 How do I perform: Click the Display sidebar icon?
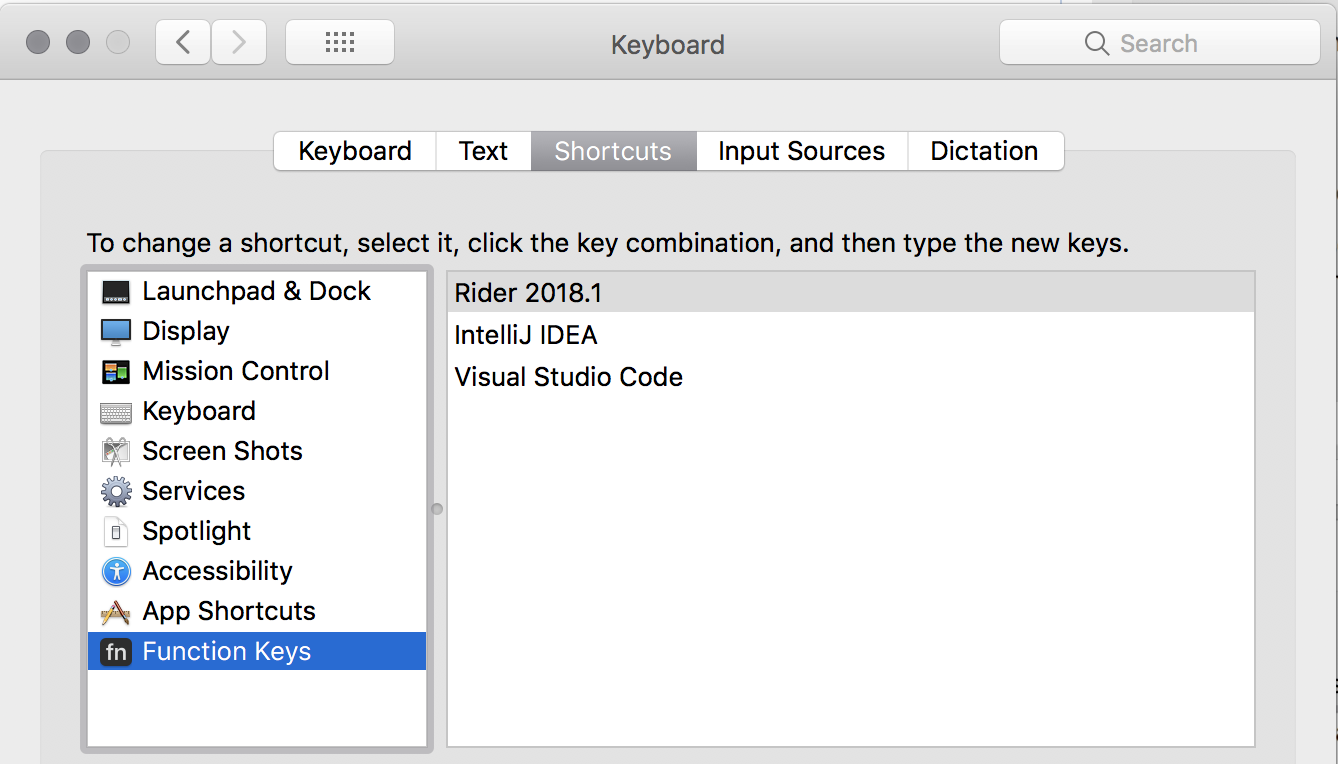(115, 331)
